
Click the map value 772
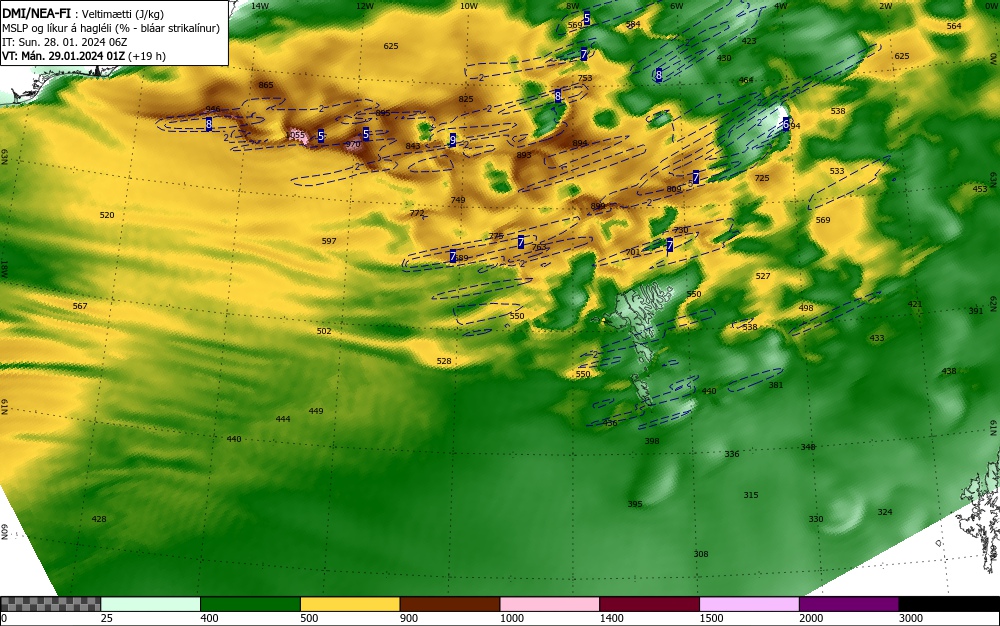(x=417, y=213)
